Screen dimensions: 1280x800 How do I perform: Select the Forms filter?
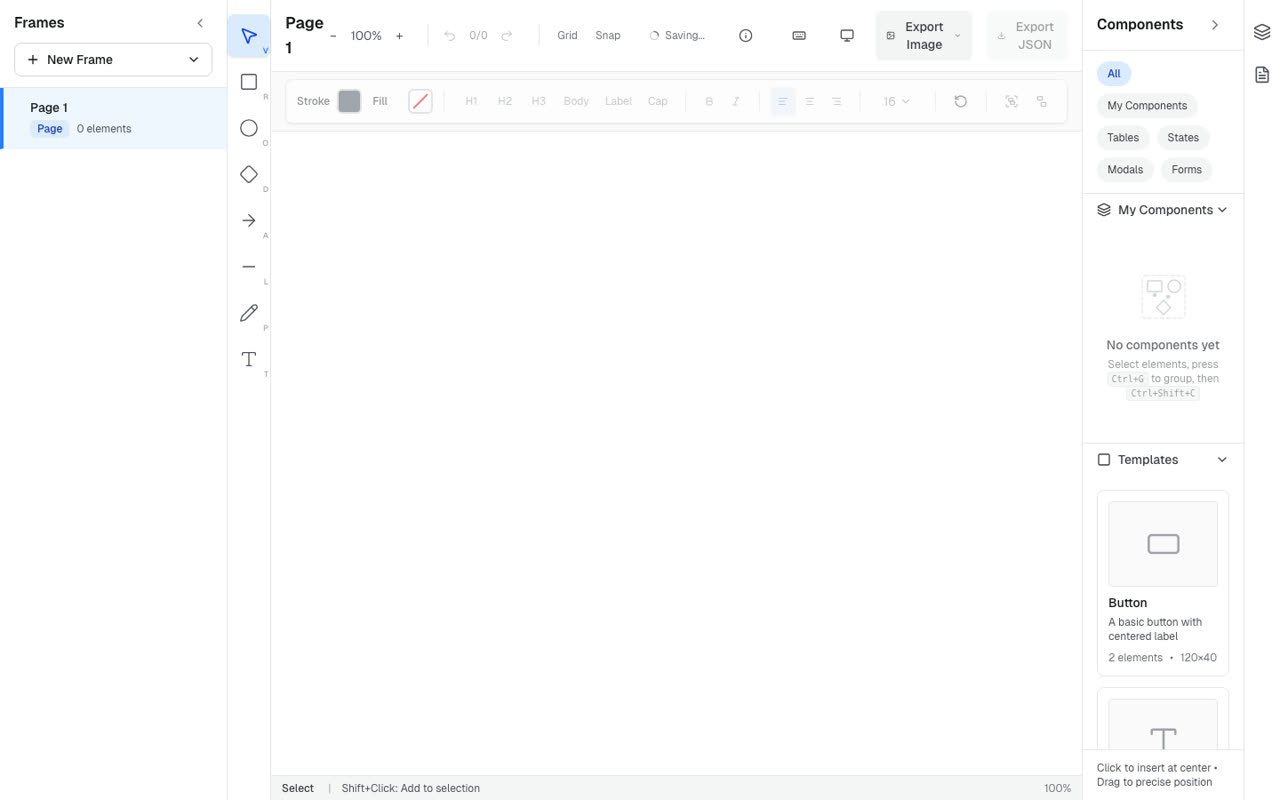(1187, 170)
